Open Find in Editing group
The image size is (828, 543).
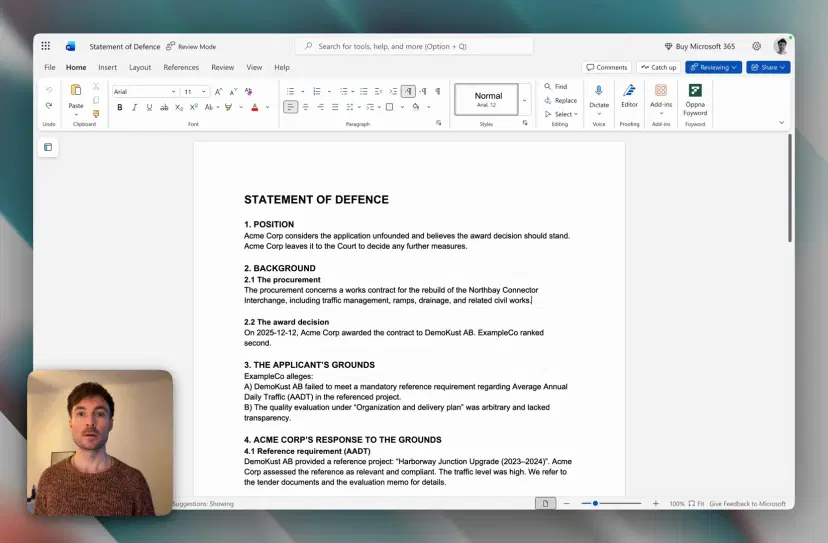556,86
